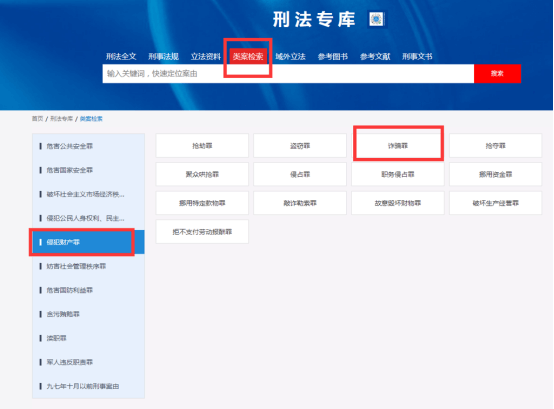Image resolution: width=554 pixels, height=409 pixels.
Task: Open 刑法专库 breadcrumb link
Action: tap(61, 119)
